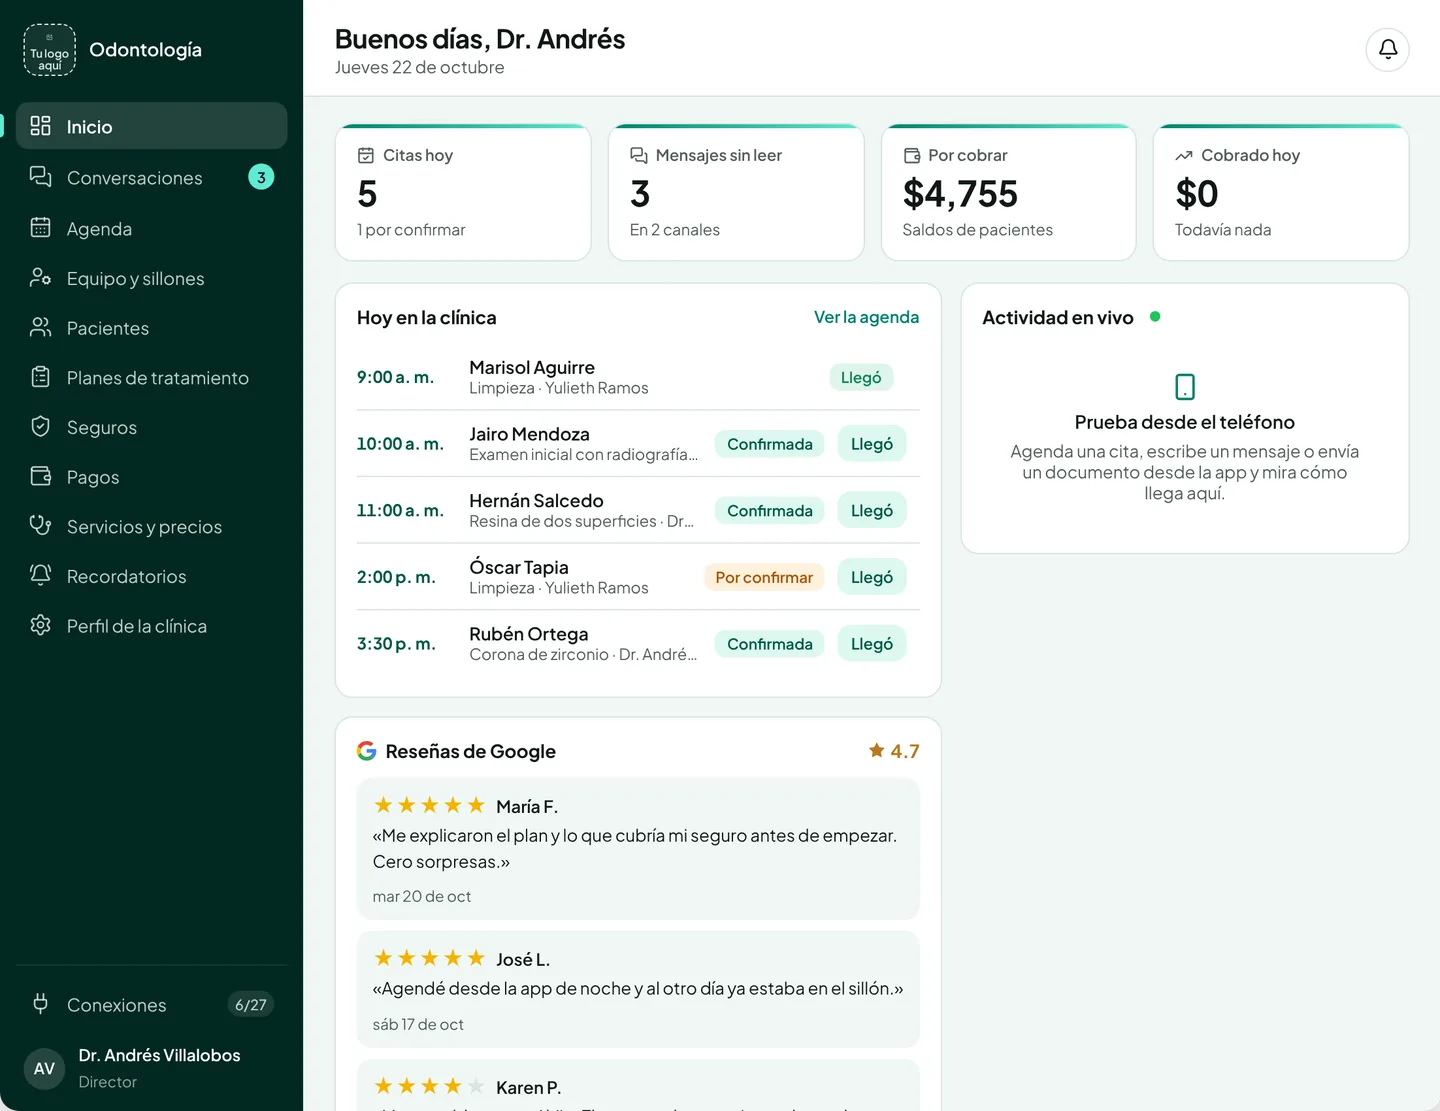Click the Google logo beside Reseñas
The width and height of the screenshot is (1440, 1111).
(x=367, y=751)
